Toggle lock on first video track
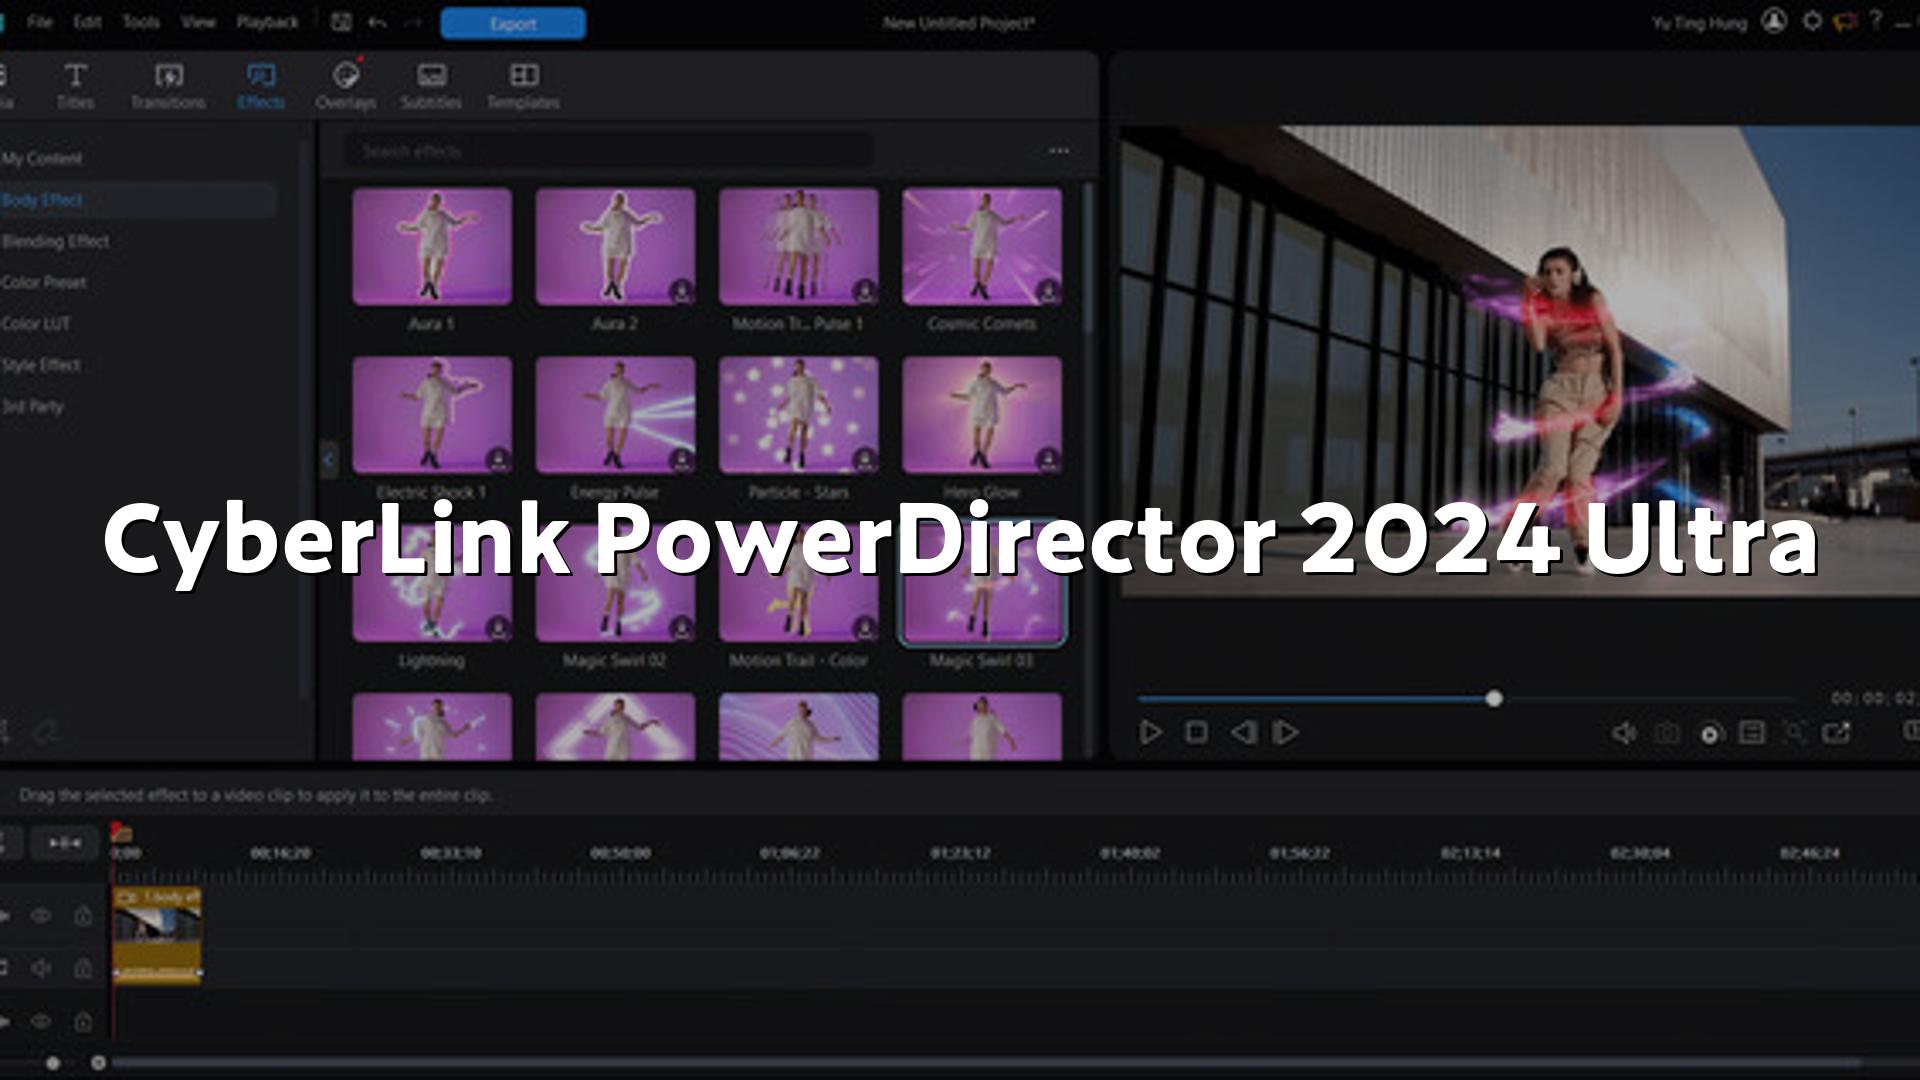 [x=83, y=915]
